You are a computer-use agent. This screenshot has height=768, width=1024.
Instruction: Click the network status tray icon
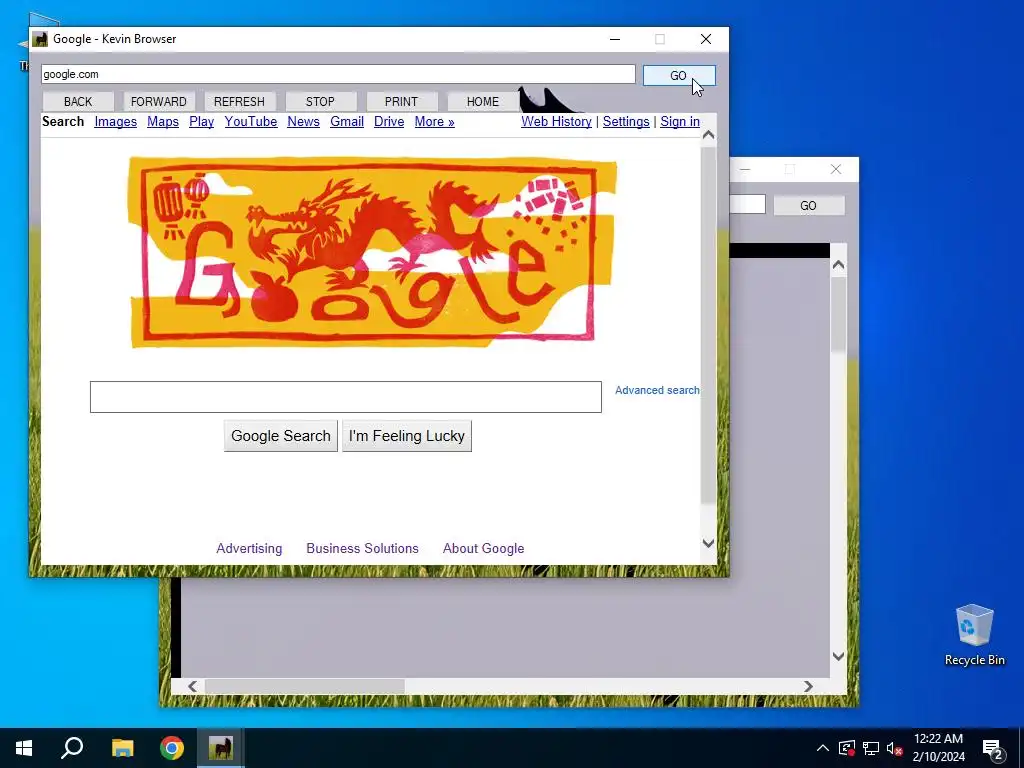click(x=871, y=748)
